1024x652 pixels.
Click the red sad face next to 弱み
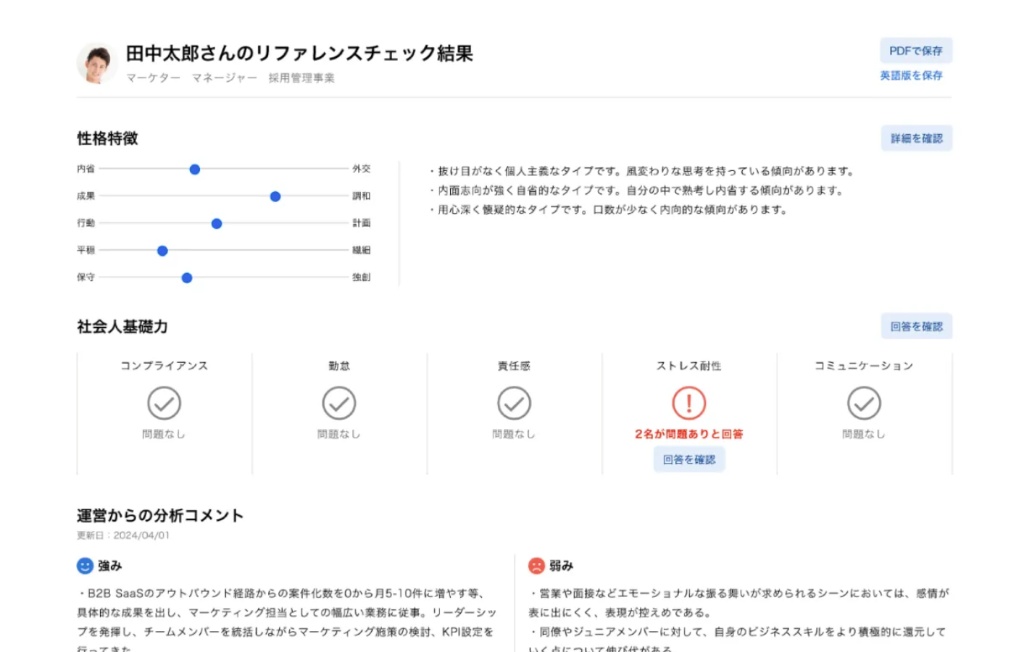click(x=537, y=566)
